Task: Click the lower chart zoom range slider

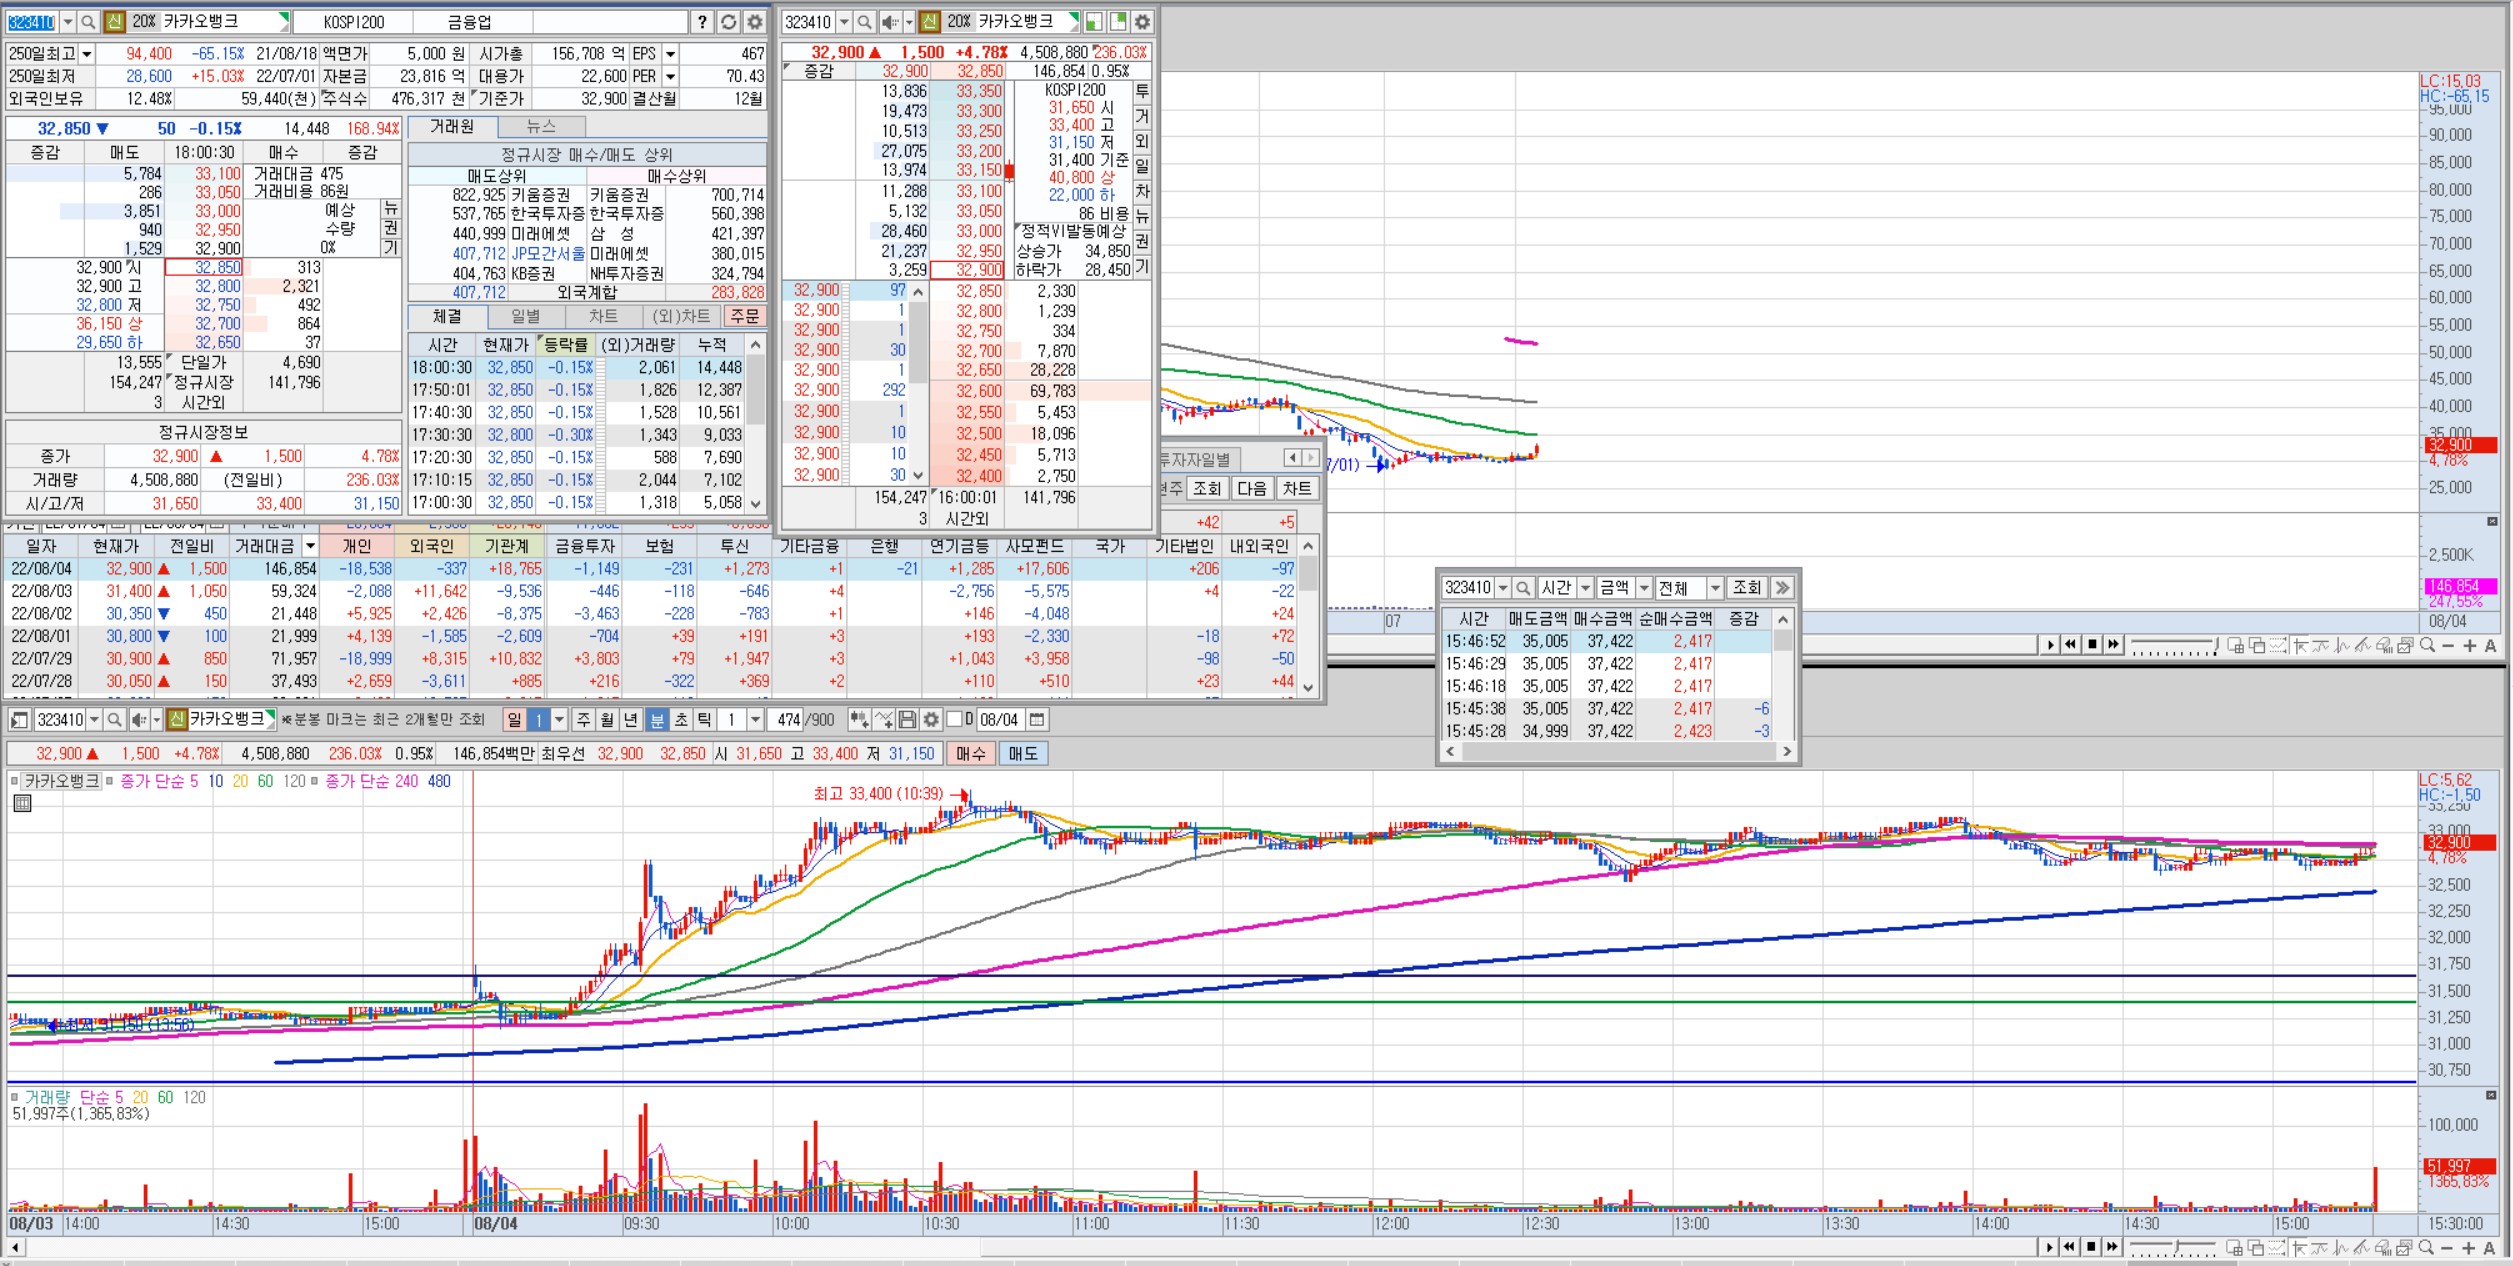Action: tap(2172, 1248)
